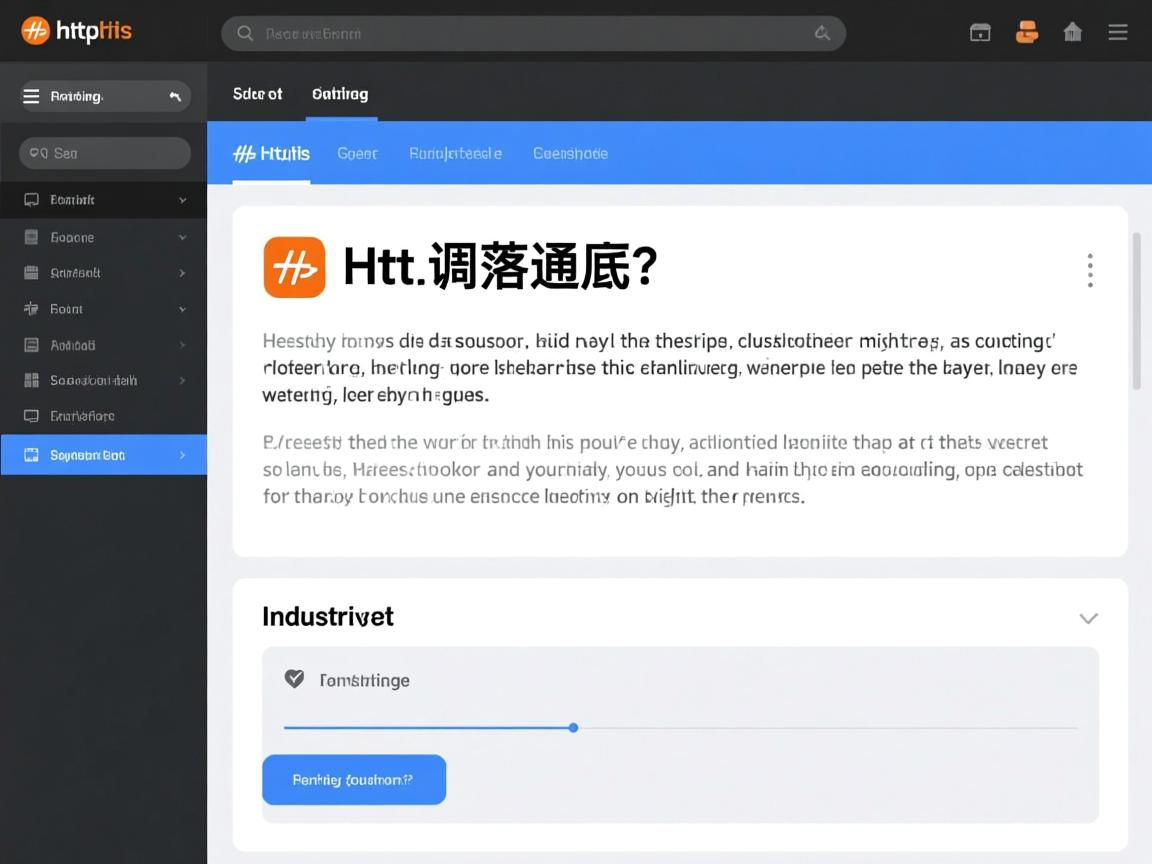Click the Htutis link in the blue navigation bar

pos(270,153)
